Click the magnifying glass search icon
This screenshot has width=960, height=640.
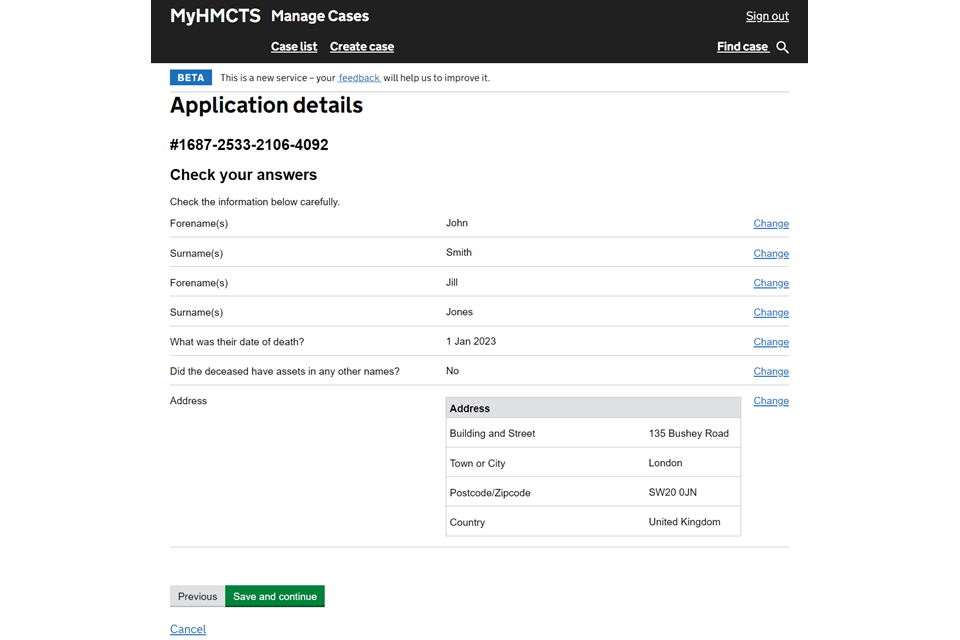pos(782,47)
